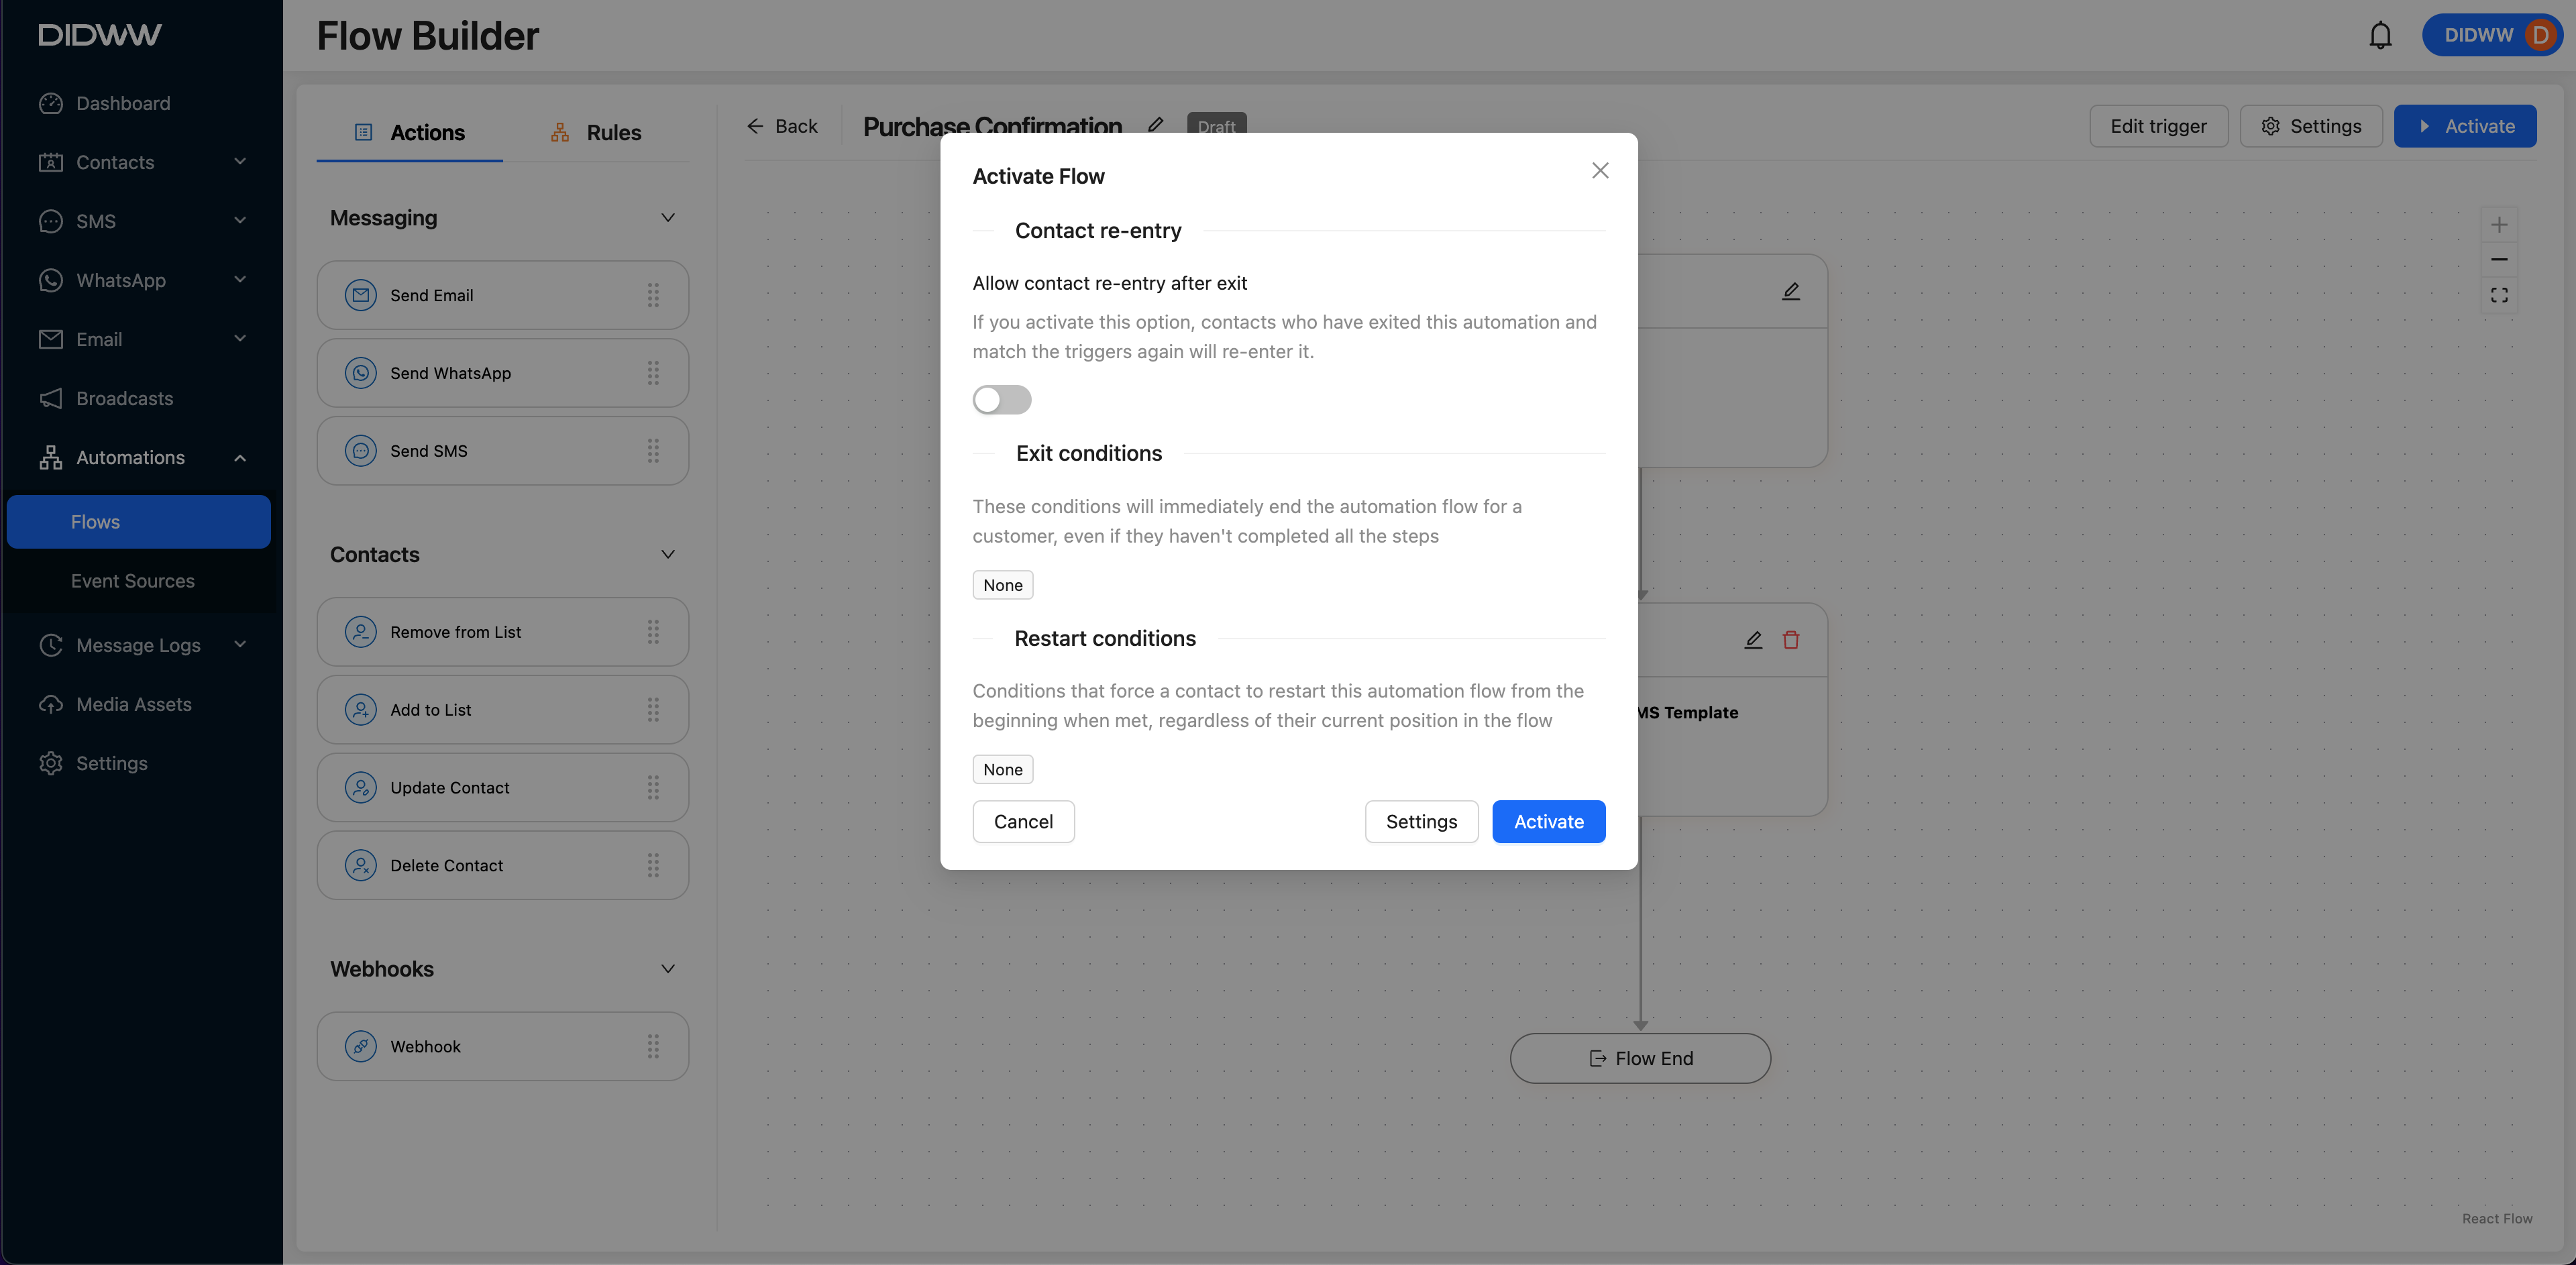Click the Send WhatsApp action icon
The width and height of the screenshot is (2576, 1265).
point(360,373)
